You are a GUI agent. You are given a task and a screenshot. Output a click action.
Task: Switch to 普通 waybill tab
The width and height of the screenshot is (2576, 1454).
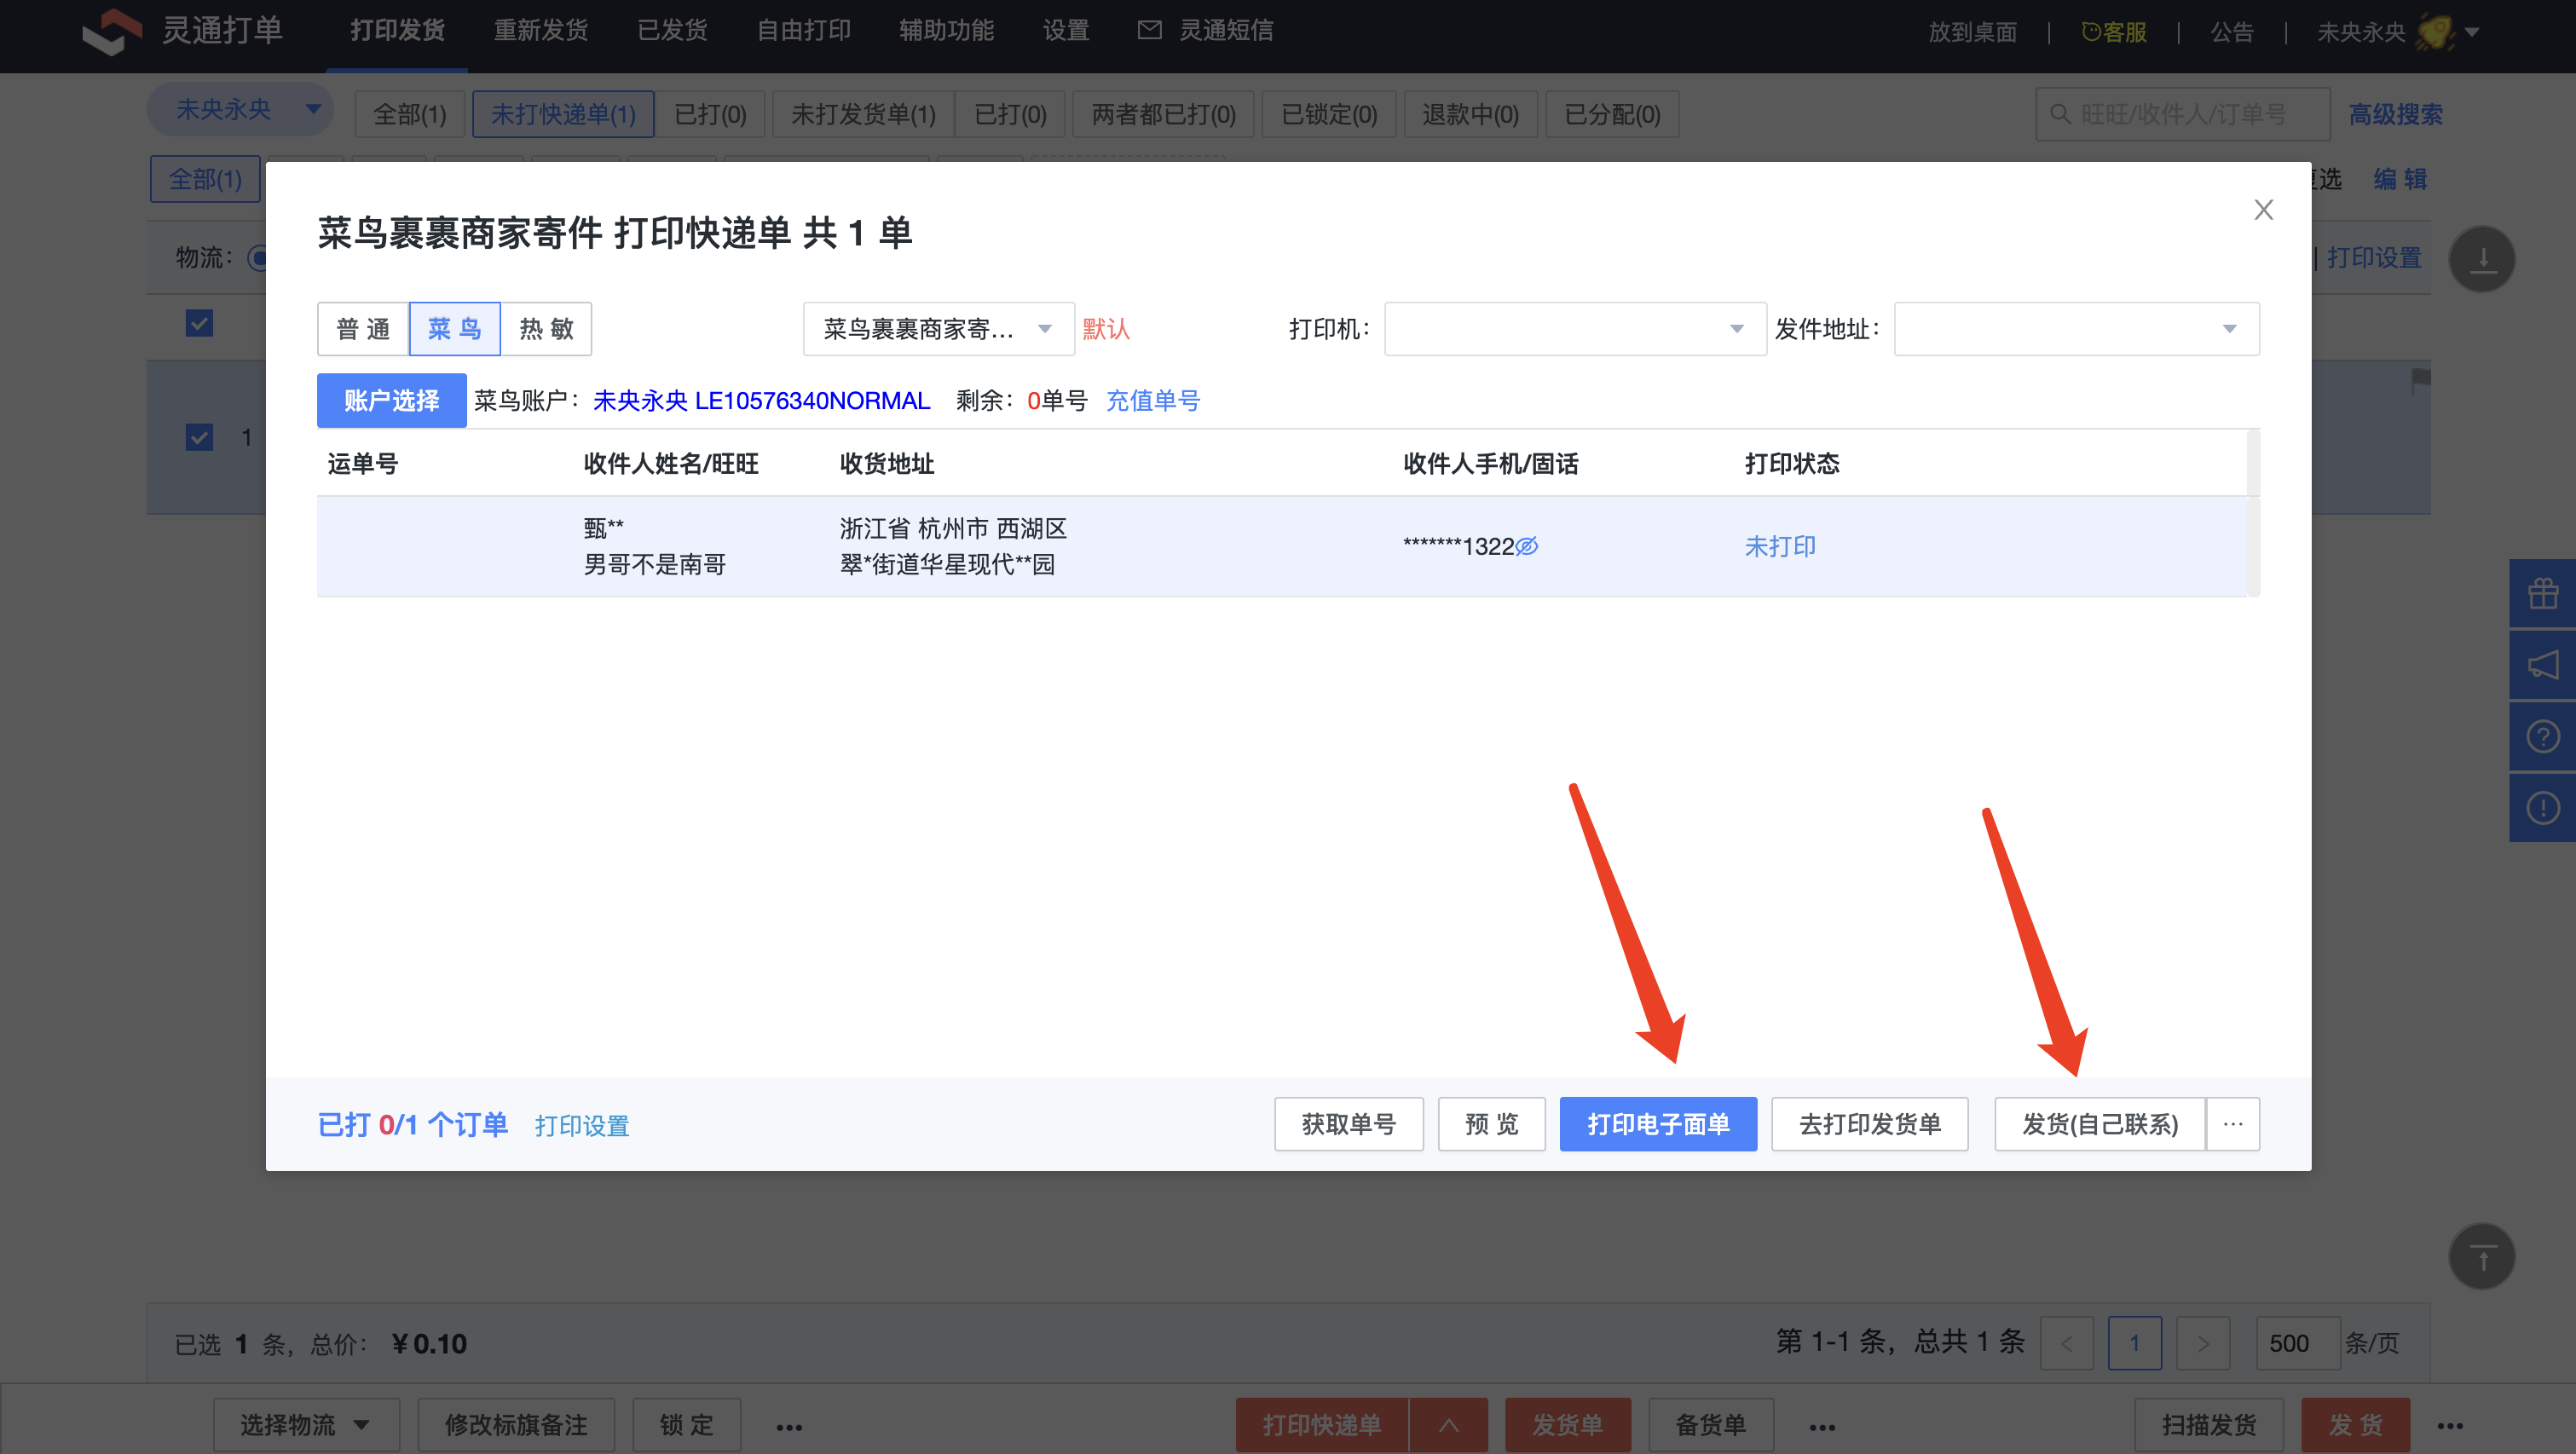coord(363,329)
